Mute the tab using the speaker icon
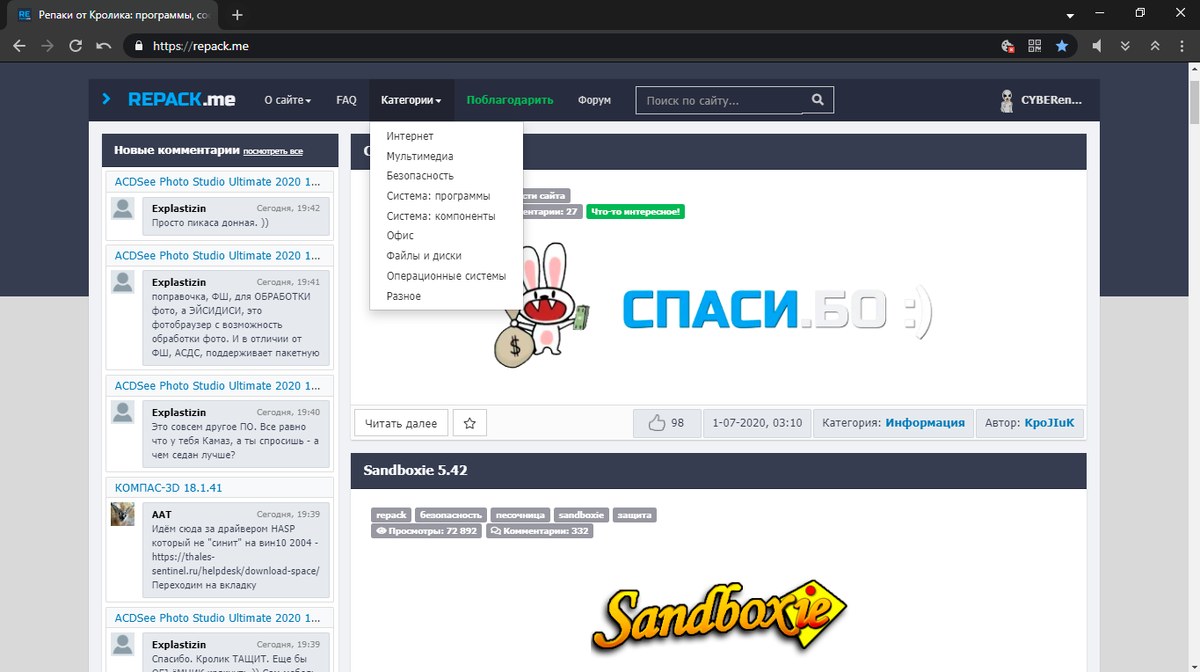Viewport: 1200px width, 672px height. 1096,45
